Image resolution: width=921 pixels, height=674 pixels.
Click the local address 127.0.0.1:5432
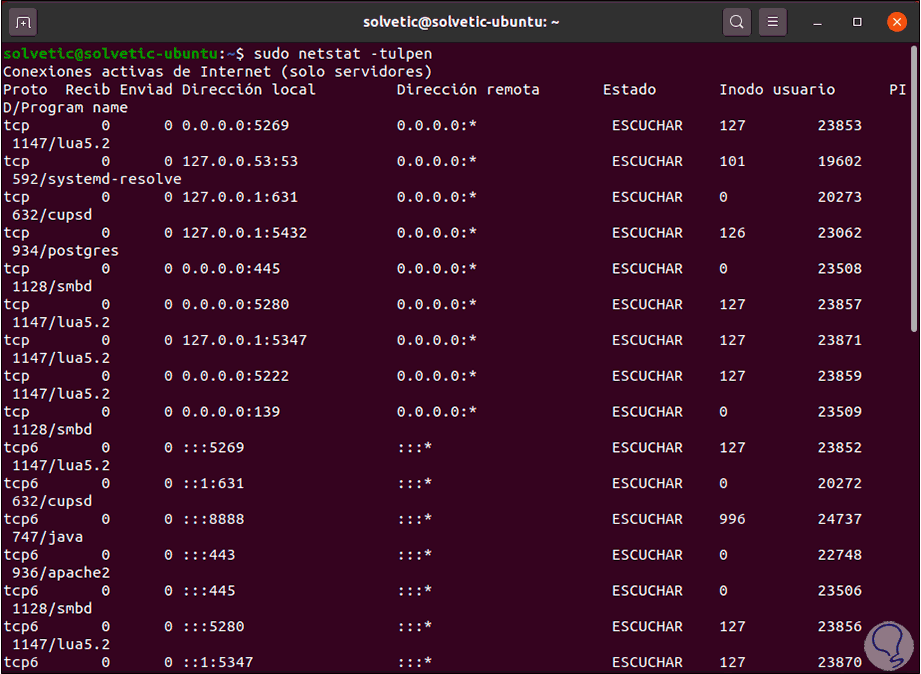[244, 233]
